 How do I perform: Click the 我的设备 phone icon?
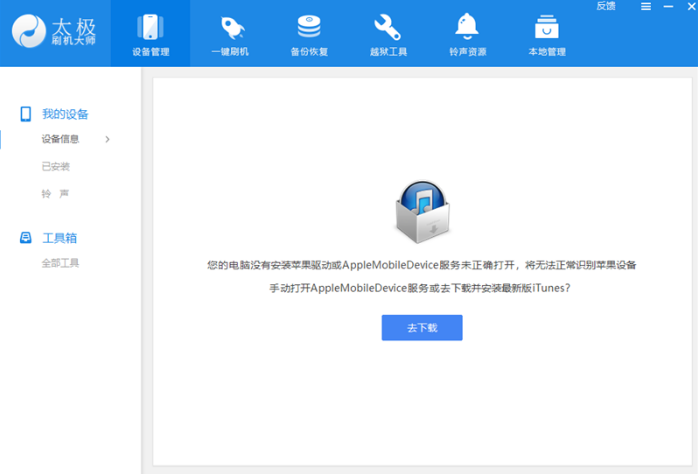tap(26, 114)
